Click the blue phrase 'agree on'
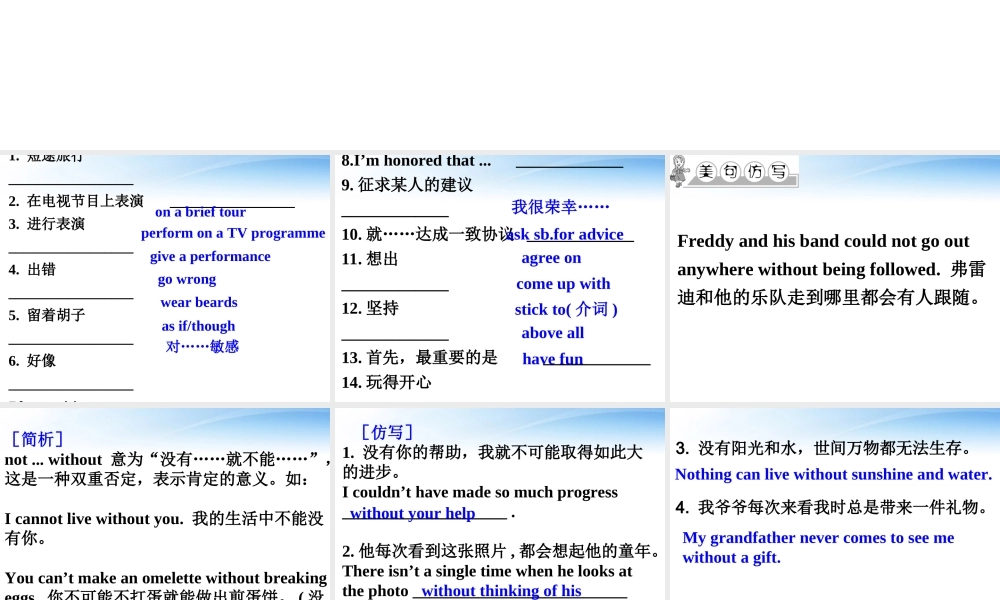The width and height of the screenshot is (1000, 600). point(551,258)
